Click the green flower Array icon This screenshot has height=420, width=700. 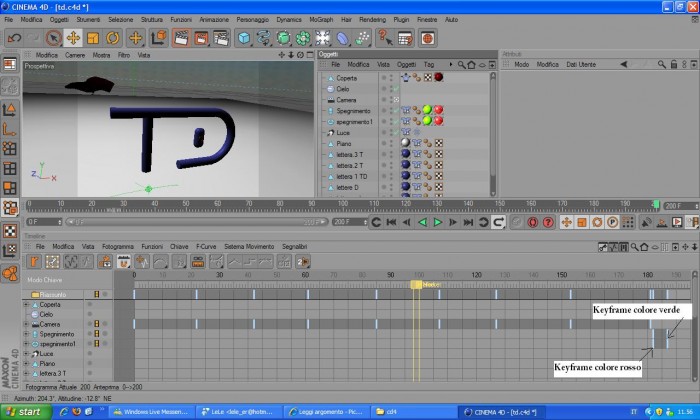coord(303,38)
